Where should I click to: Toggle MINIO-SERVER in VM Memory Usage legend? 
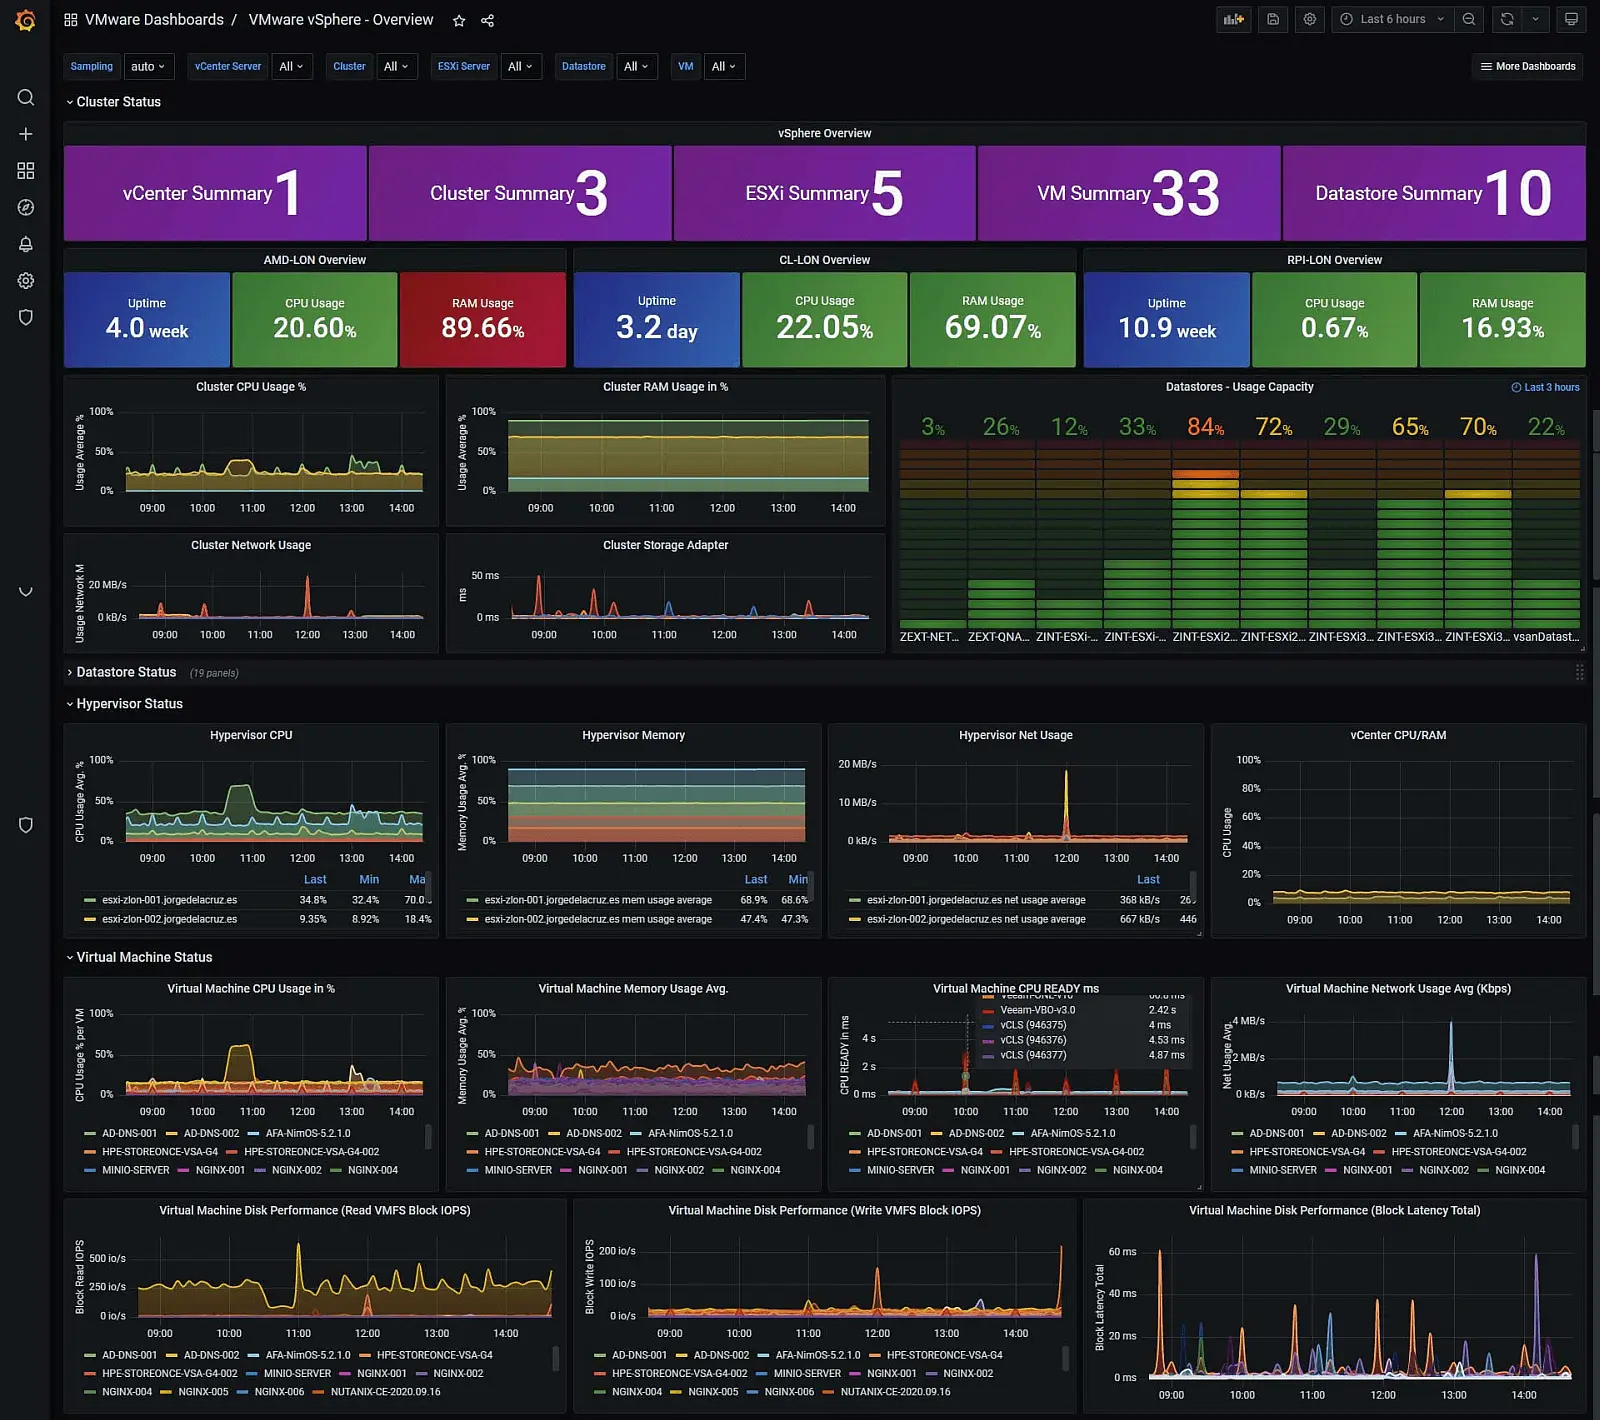518,1170
